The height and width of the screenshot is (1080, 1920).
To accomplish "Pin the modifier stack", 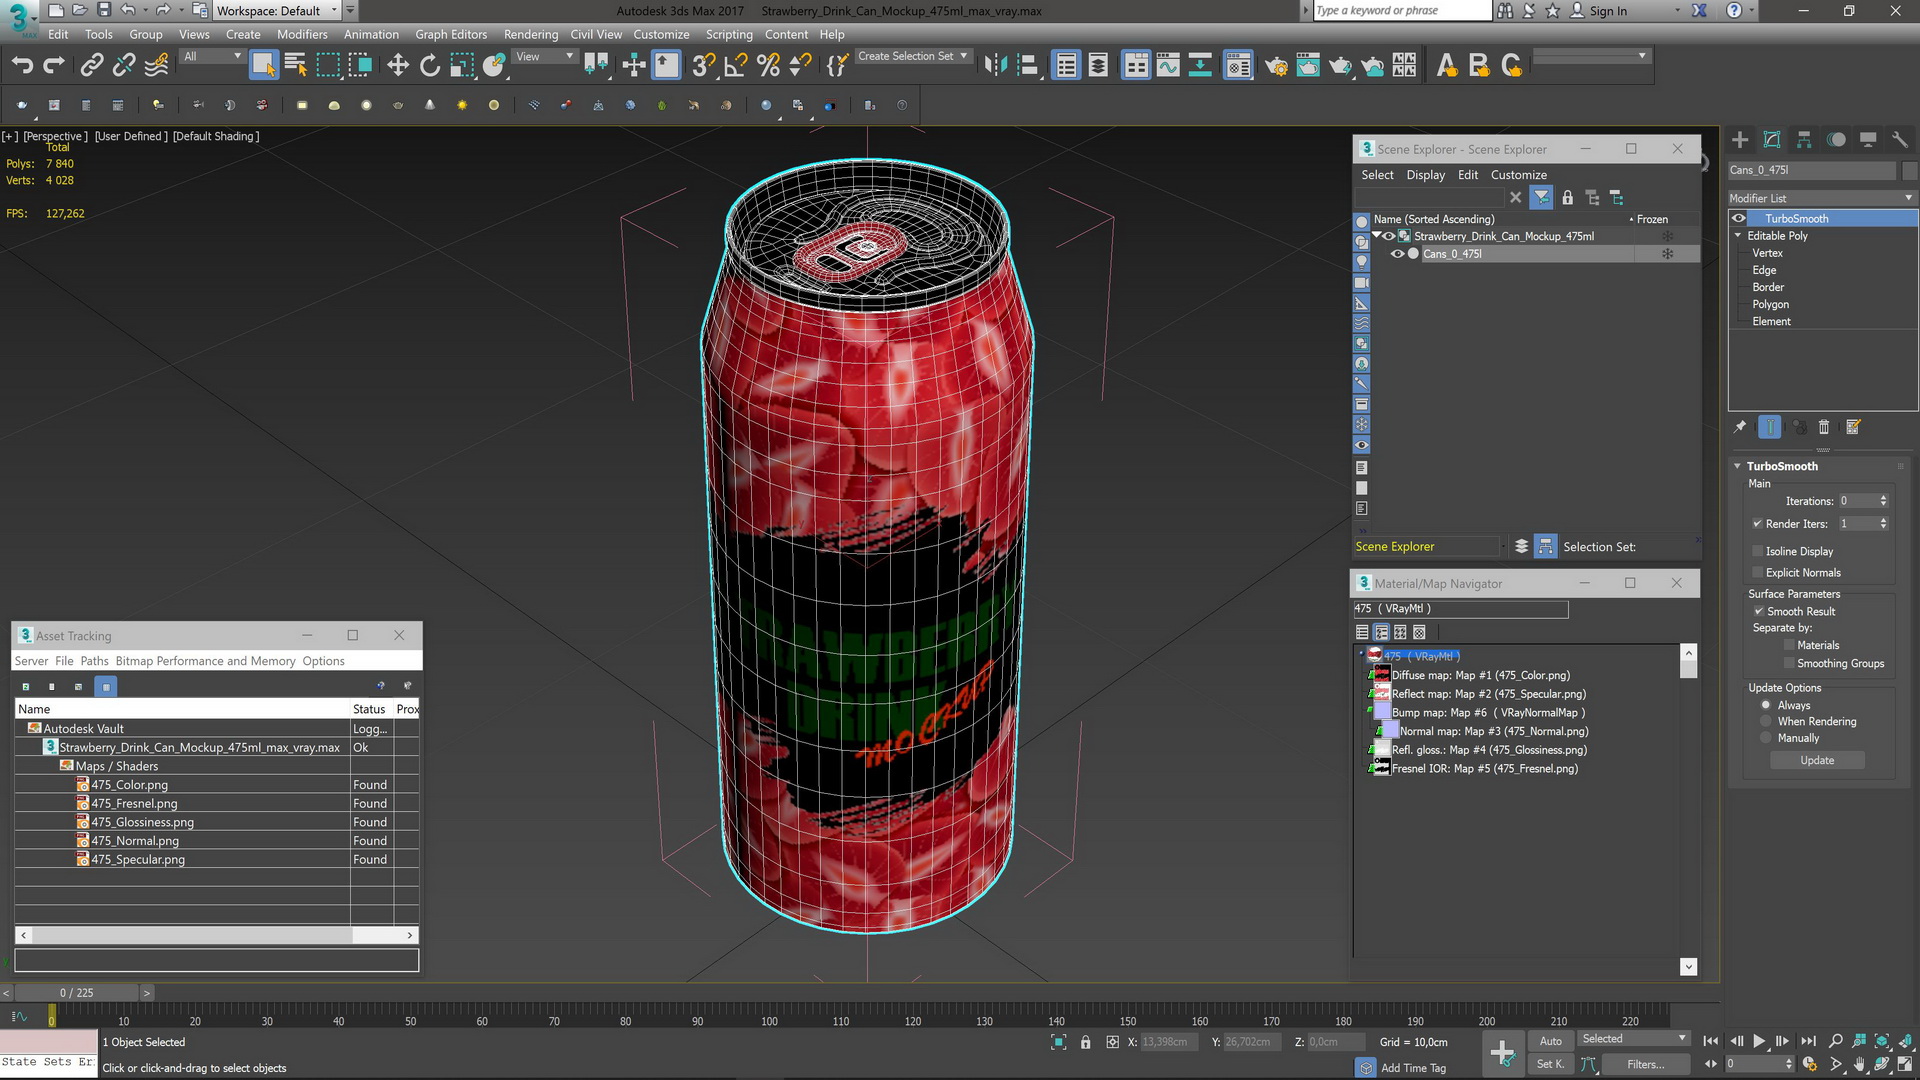I will [1740, 427].
